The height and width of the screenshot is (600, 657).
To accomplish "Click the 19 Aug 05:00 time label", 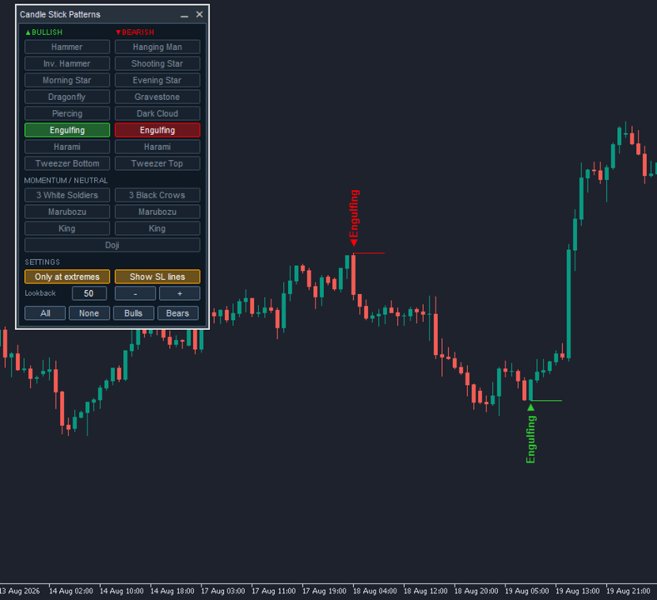I will [x=527, y=591].
